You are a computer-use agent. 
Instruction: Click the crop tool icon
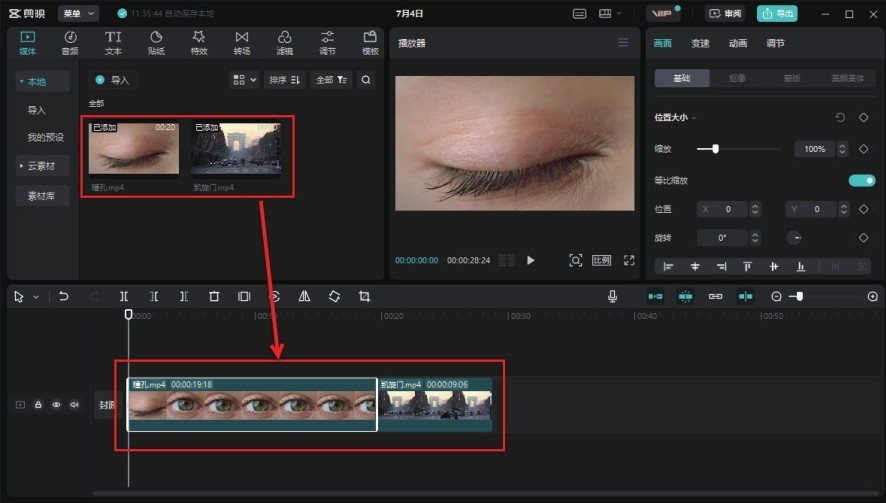(x=364, y=296)
